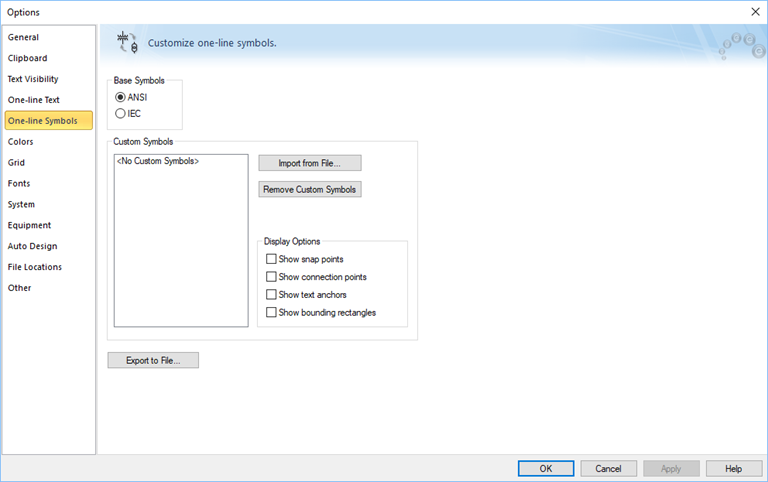Select the No Custom Symbols list entry
Screen dimensions: 768x482
[158, 161]
